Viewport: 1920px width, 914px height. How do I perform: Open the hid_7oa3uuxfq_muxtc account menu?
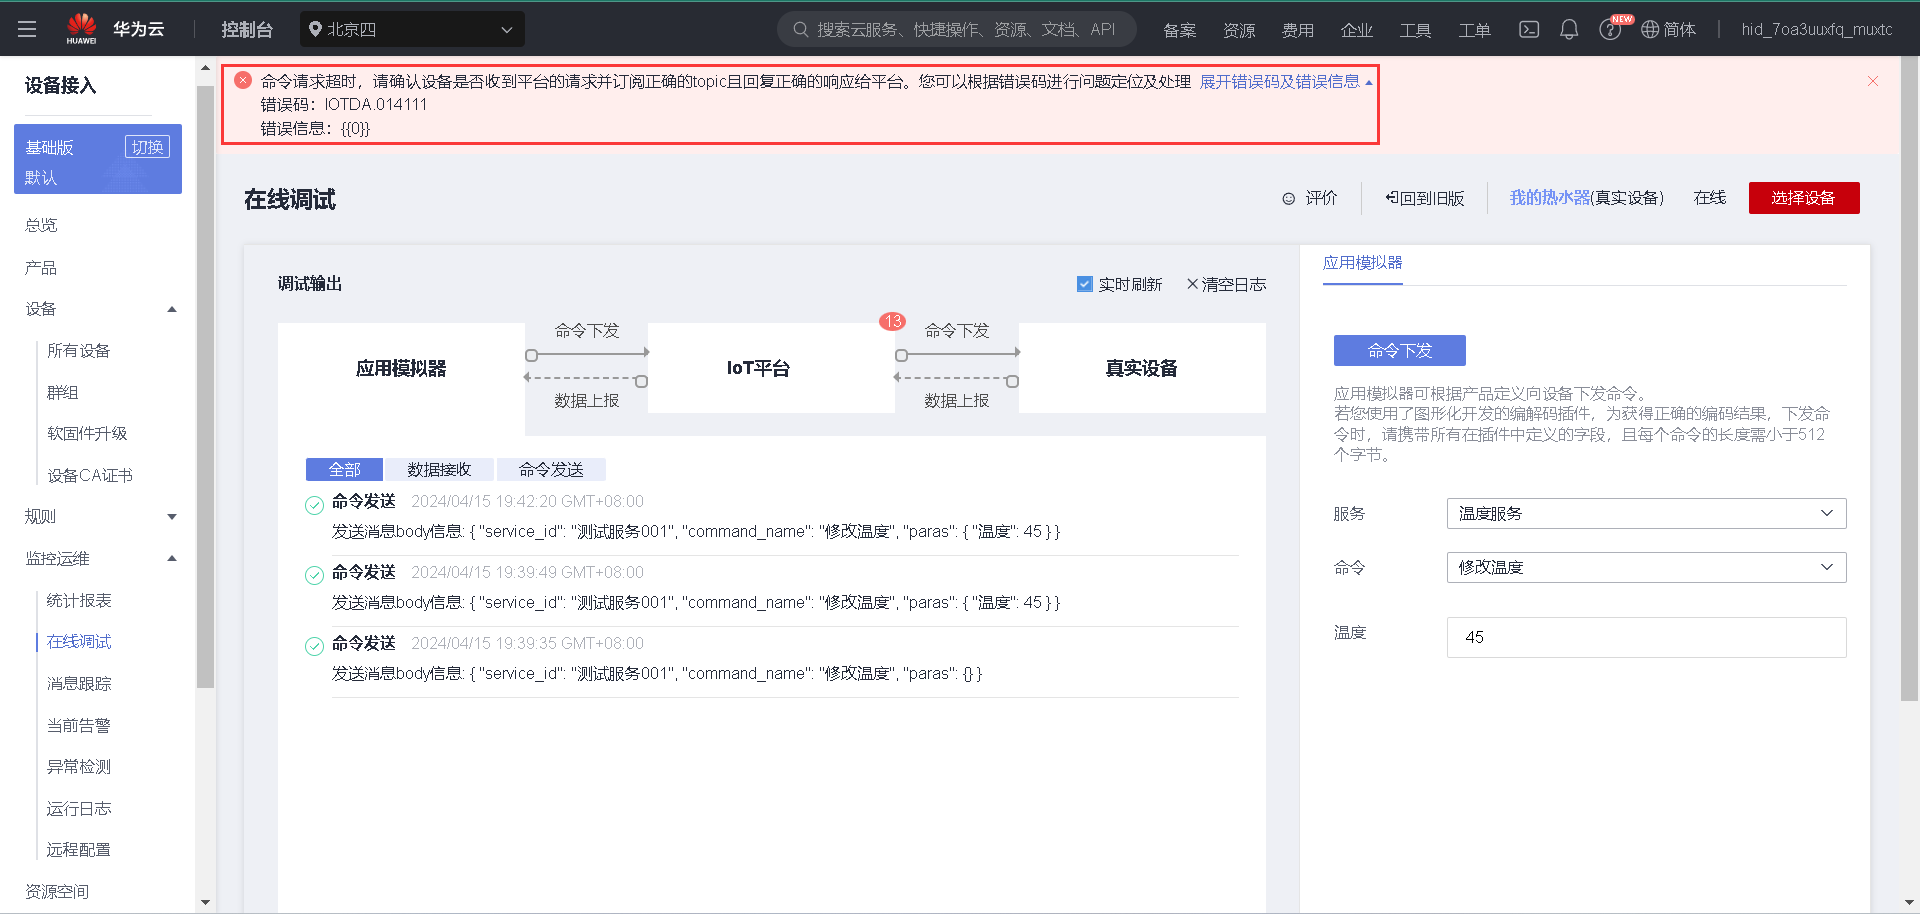pyautogui.click(x=1816, y=29)
